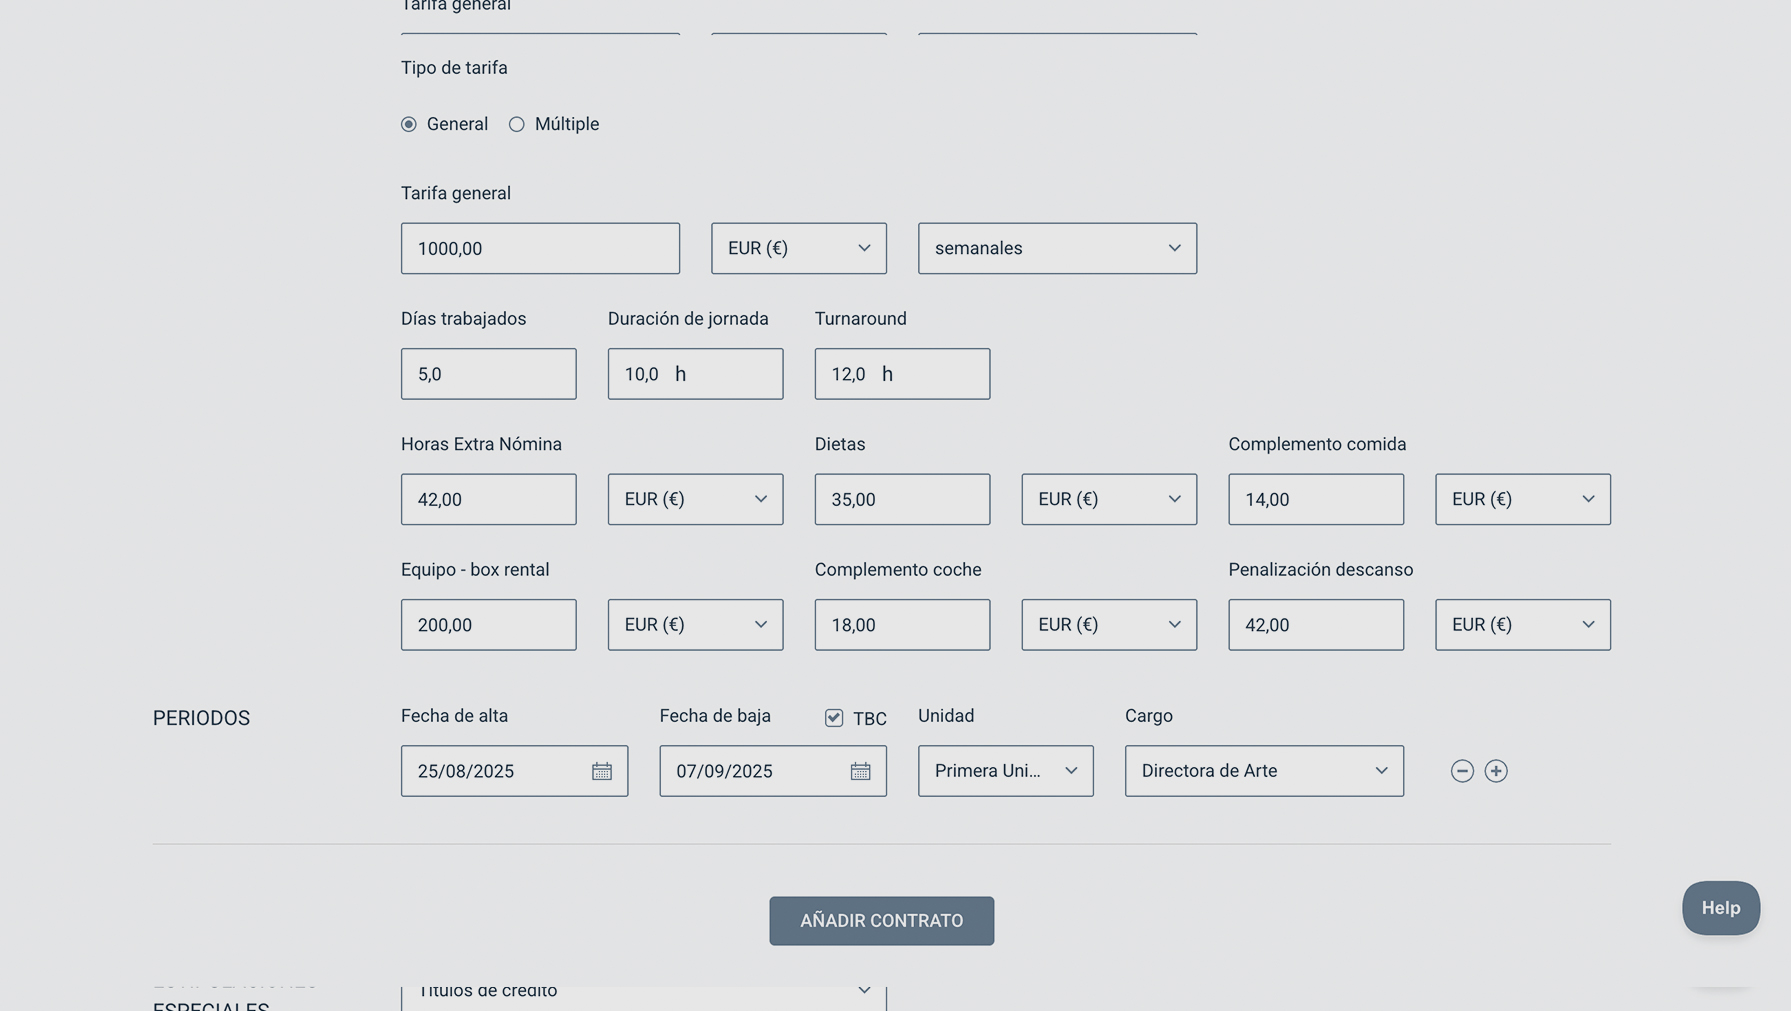Open calendar picker for Fecha de baja

pos(860,771)
